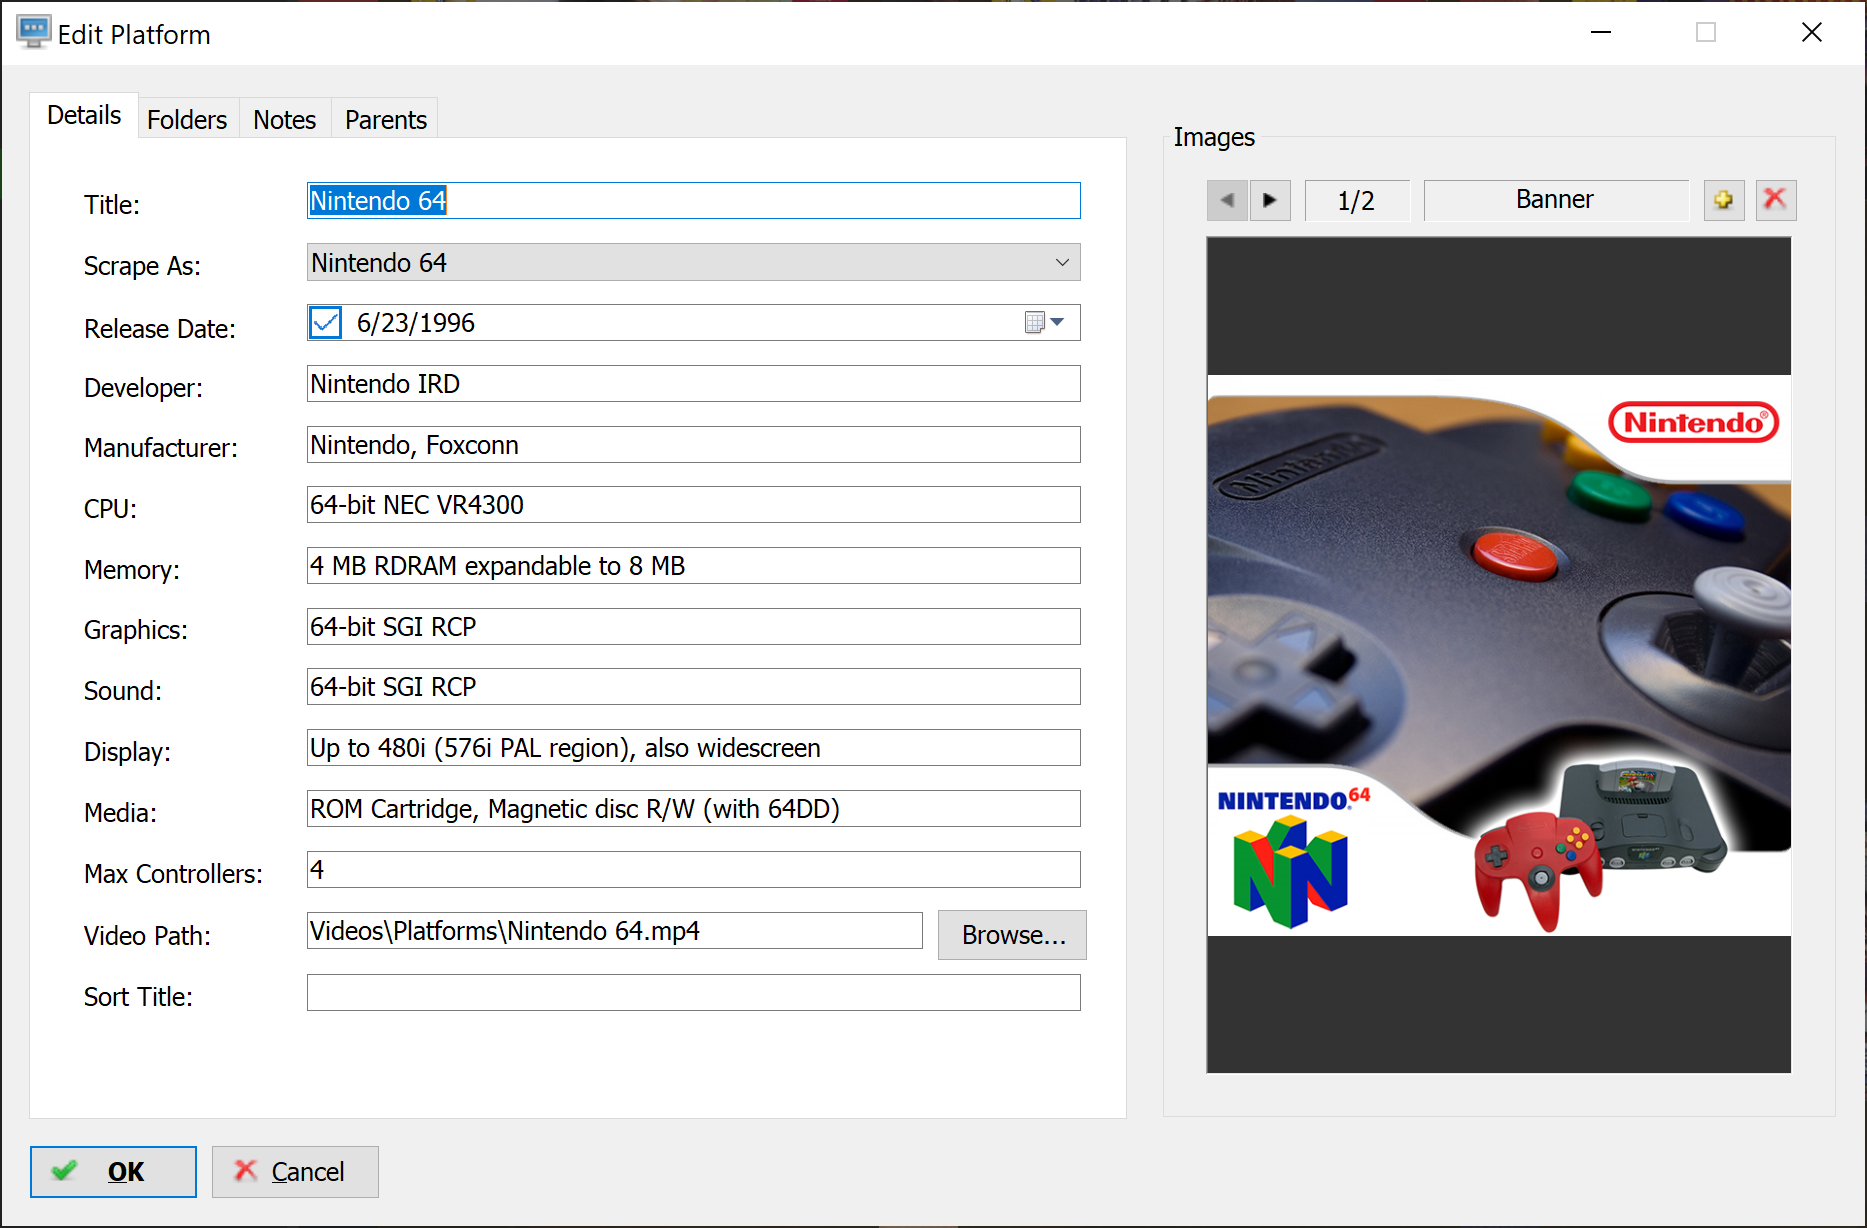1867x1228 pixels.
Task: Browse for a video path file
Action: coord(1012,935)
